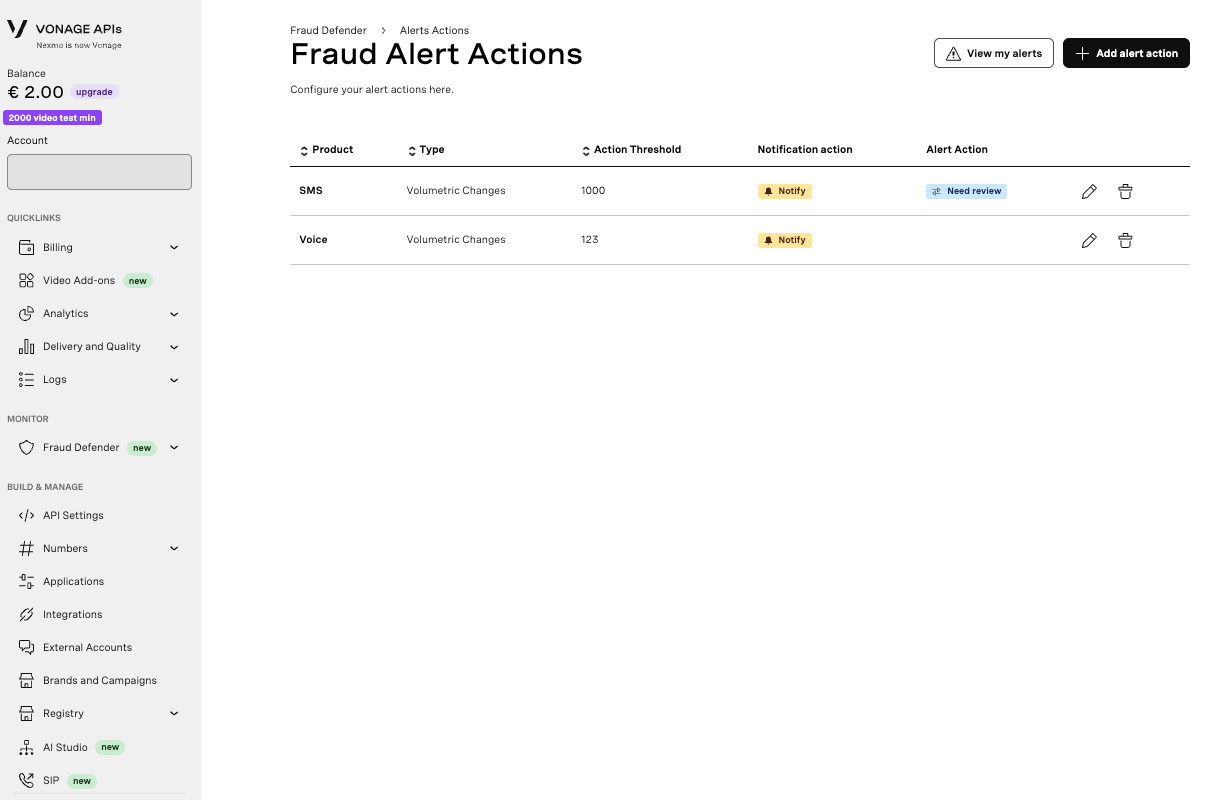Open External Accounts via its icon

26,647
